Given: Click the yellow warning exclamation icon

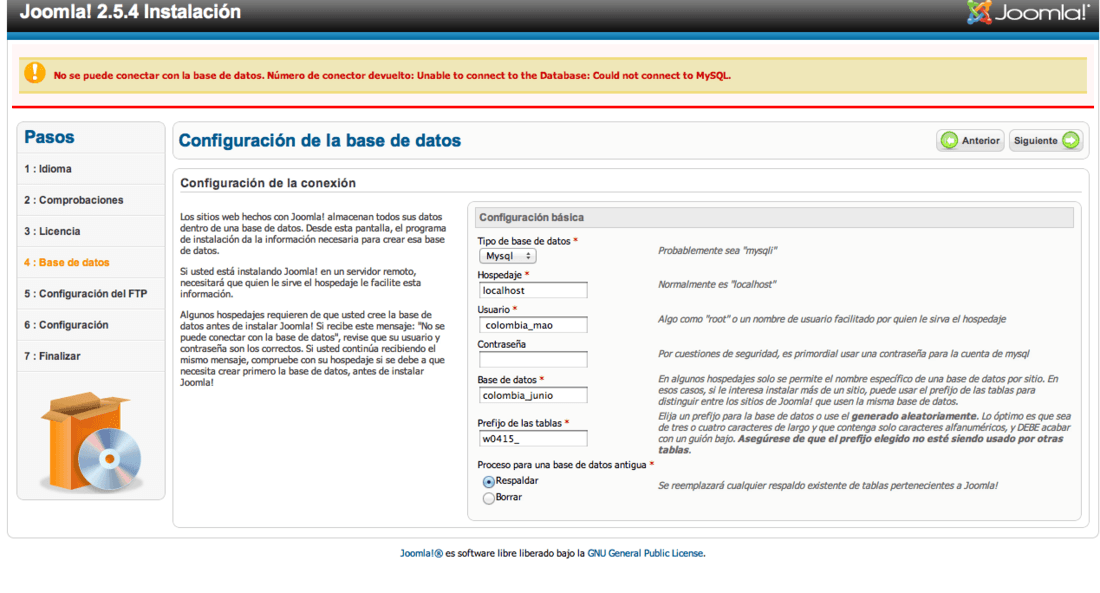Looking at the screenshot, I should click(x=34, y=73).
